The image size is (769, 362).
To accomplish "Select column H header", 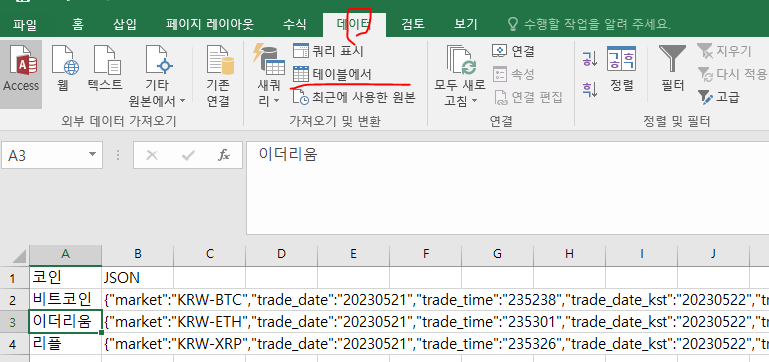I will 569,254.
